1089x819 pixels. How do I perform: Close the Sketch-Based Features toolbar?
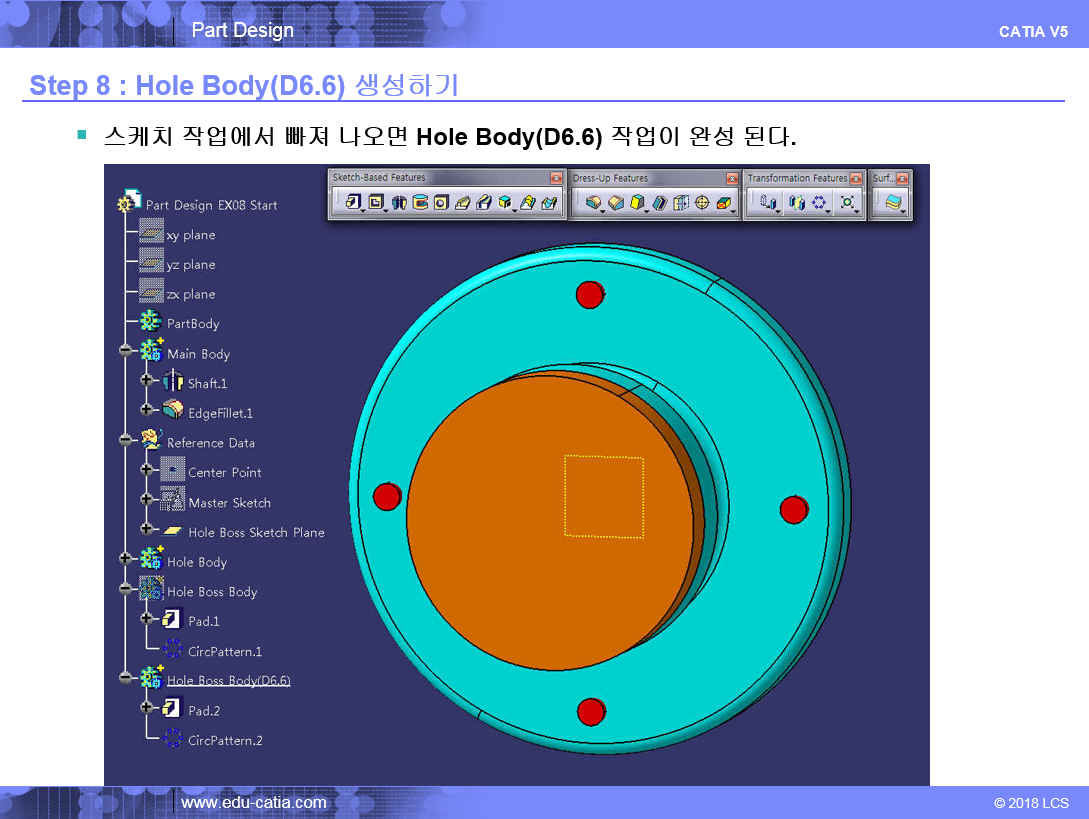click(556, 178)
